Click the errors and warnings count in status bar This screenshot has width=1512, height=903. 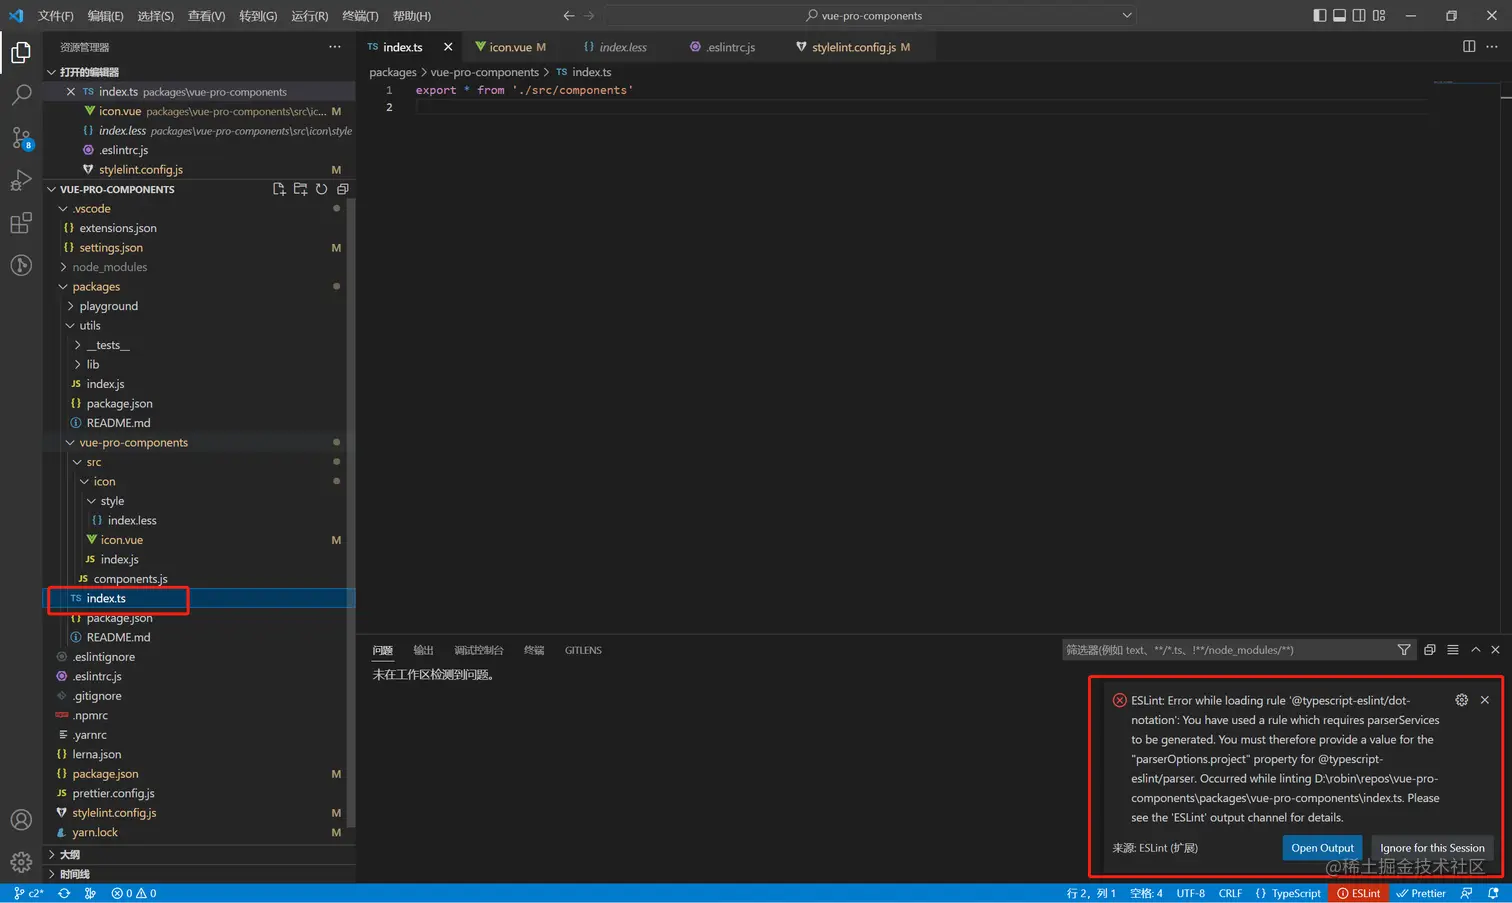pos(134,893)
